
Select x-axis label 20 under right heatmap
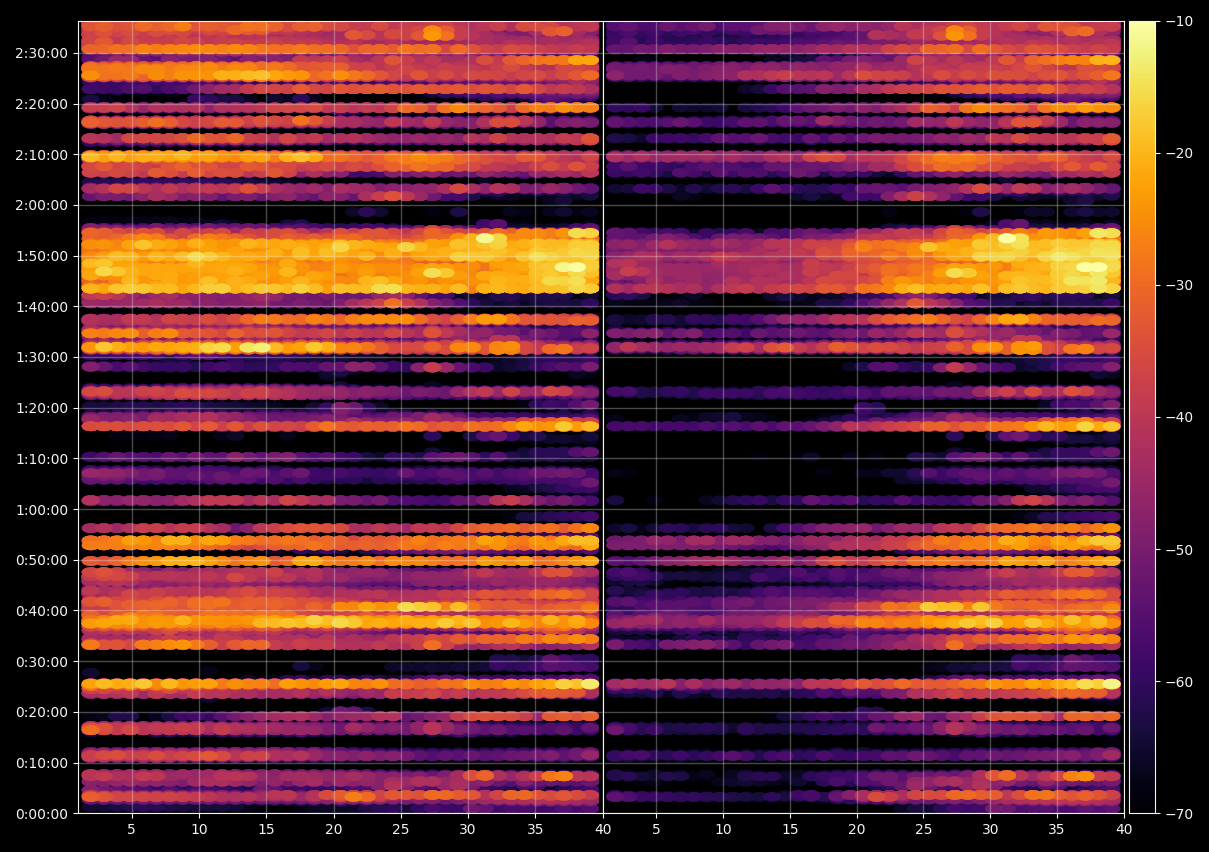(857, 830)
